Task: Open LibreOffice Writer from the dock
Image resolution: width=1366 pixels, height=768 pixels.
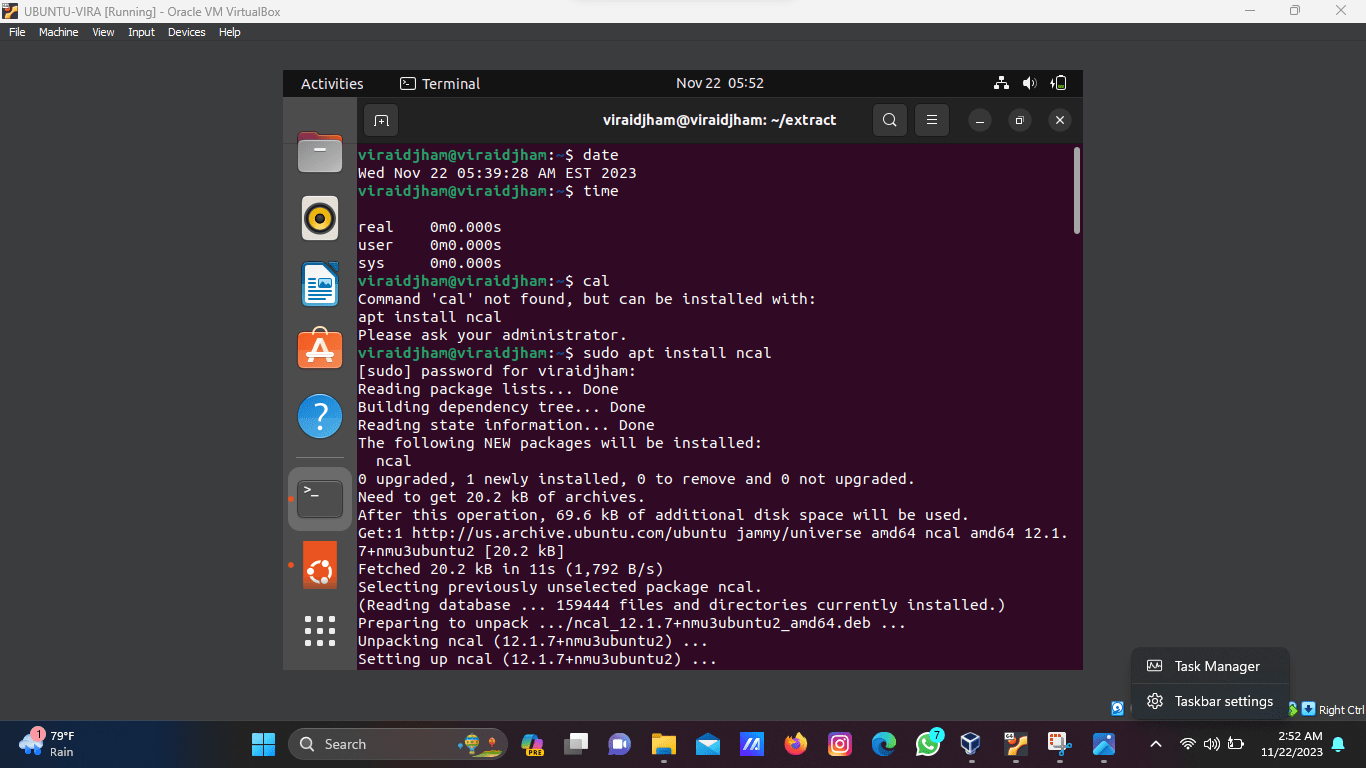Action: (320, 284)
